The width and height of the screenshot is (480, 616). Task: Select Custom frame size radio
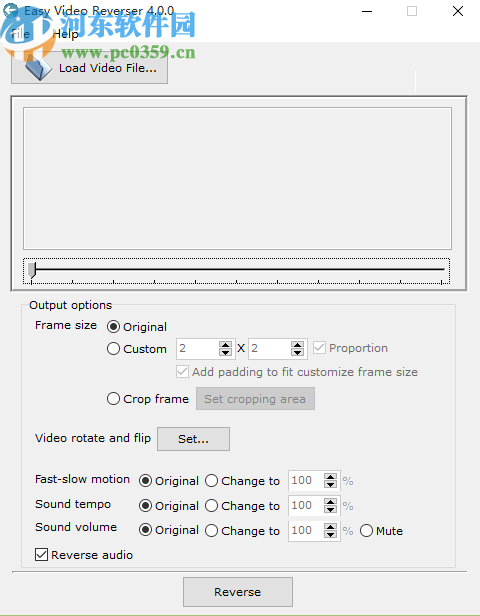click(137, 349)
